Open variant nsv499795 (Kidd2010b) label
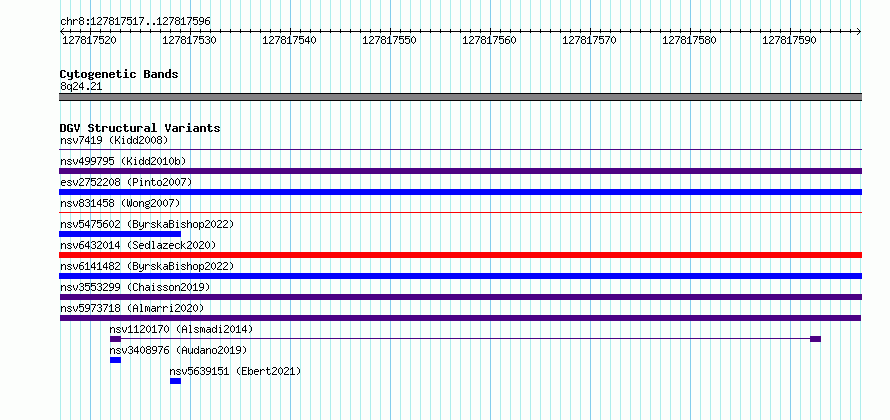The image size is (890, 420). (123, 161)
